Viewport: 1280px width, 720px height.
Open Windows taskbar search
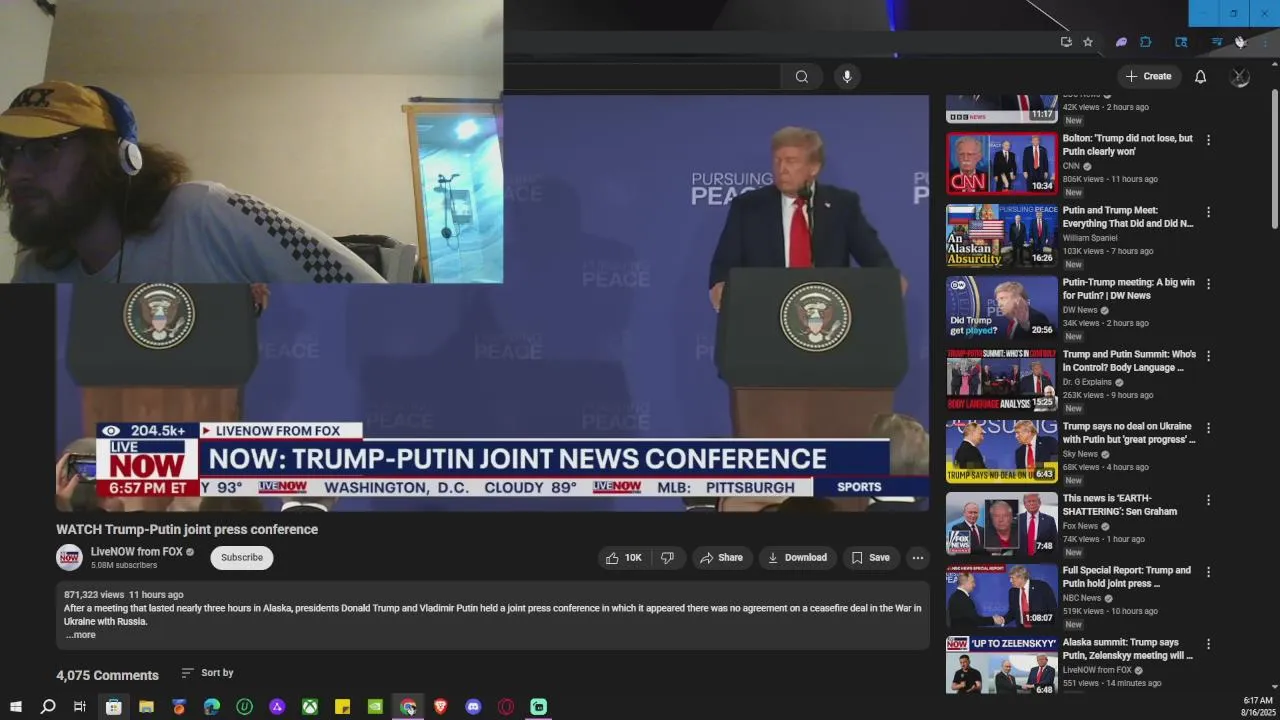click(x=47, y=707)
